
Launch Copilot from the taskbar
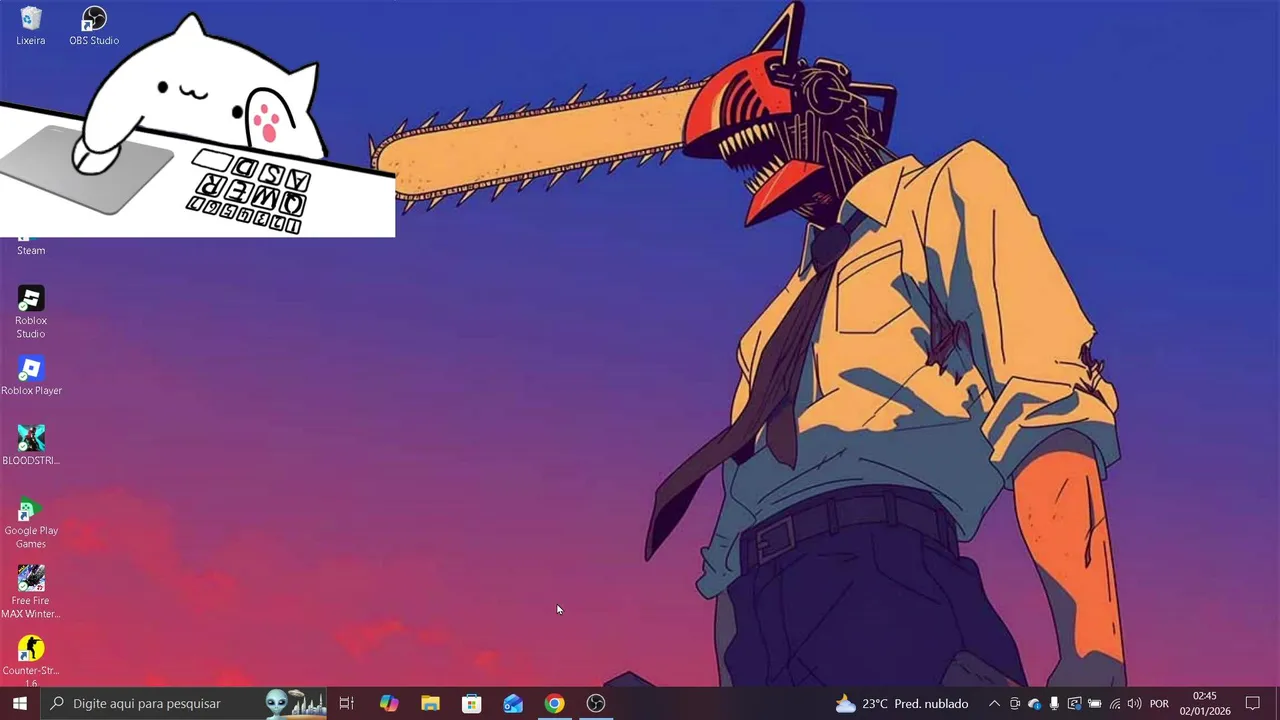pos(389,704)
